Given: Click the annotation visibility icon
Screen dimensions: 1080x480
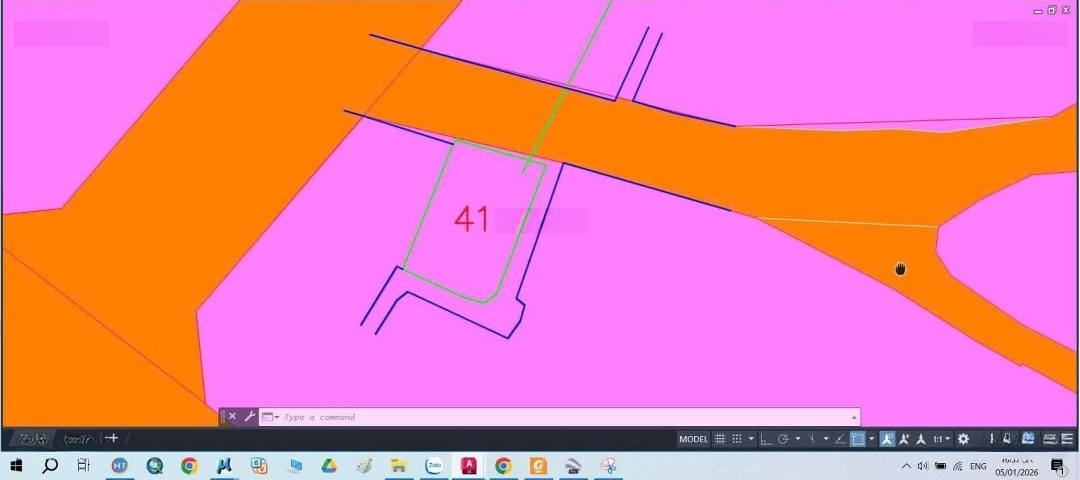Looking at the screenshot, I should click(x=887, y=439).
